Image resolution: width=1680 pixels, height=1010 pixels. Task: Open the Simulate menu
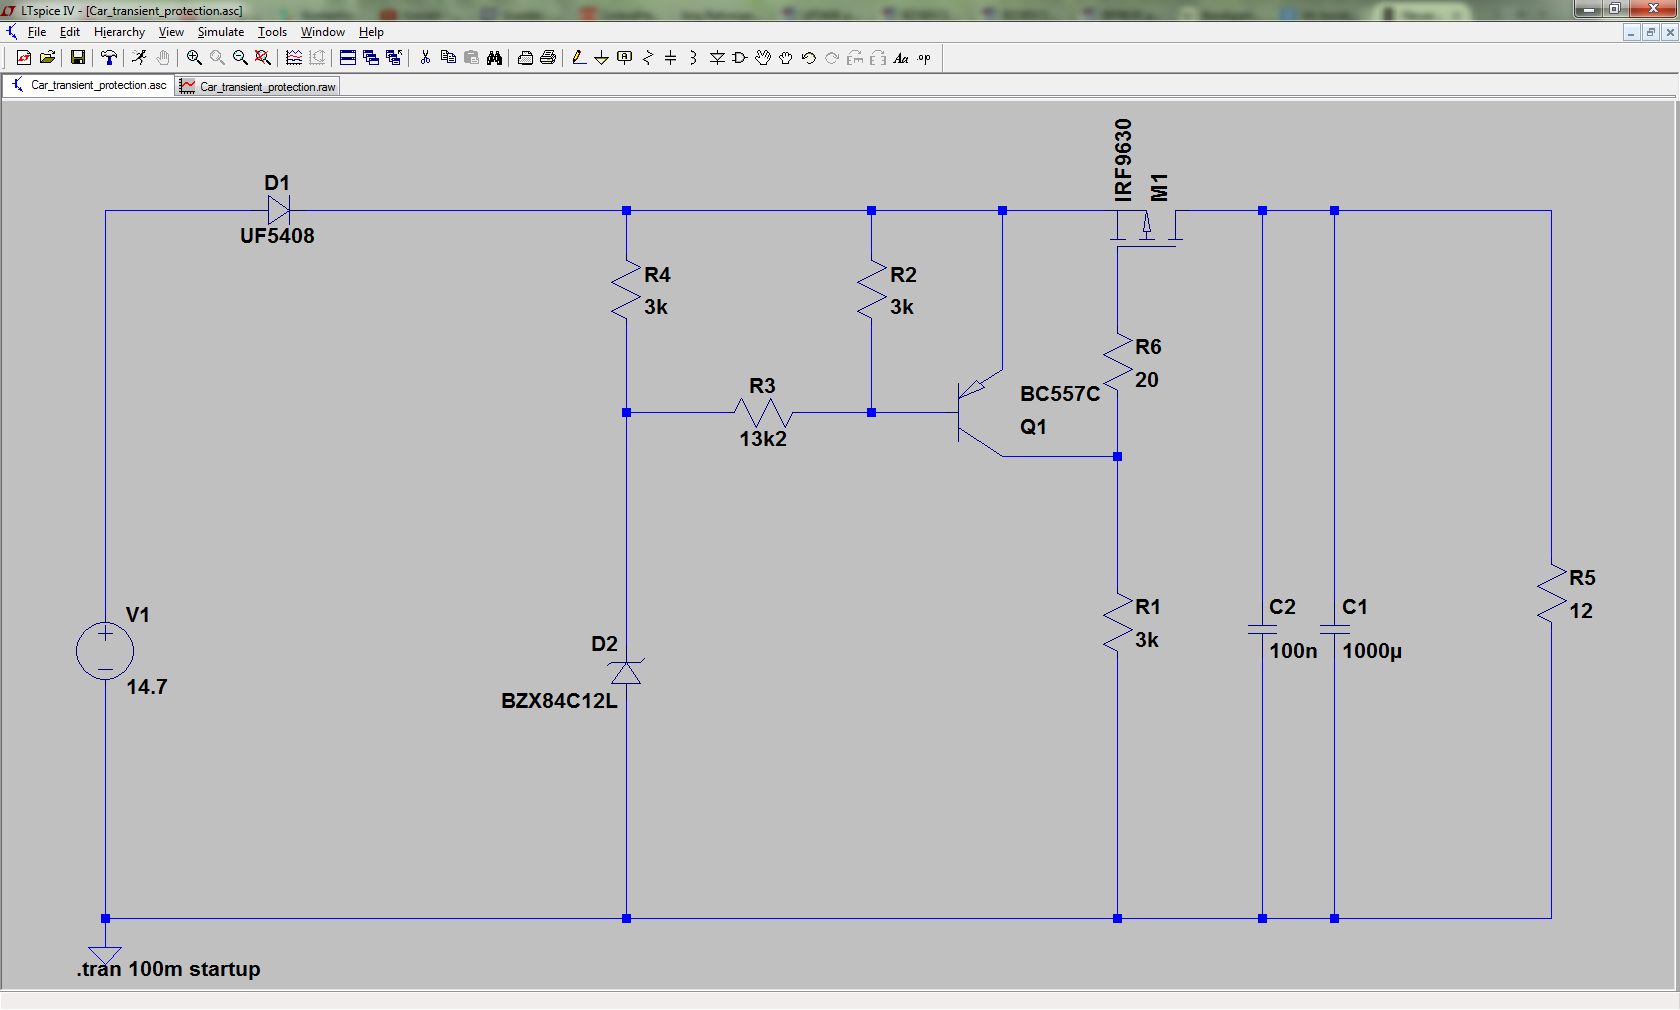220,32
